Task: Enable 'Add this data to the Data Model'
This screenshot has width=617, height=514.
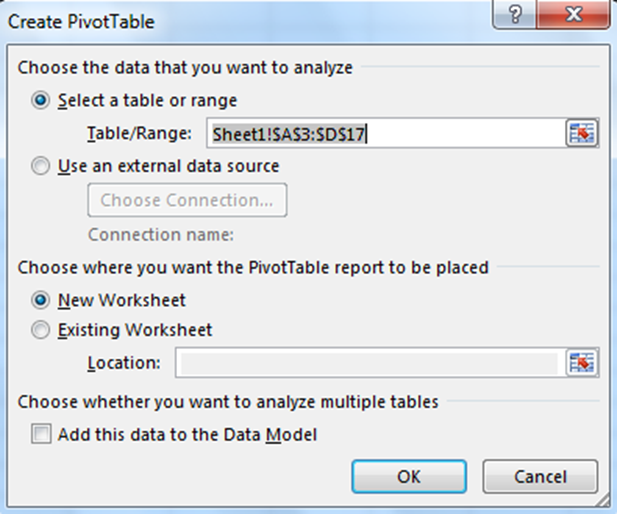Action: pyautogui.click(x=41, y=434)
